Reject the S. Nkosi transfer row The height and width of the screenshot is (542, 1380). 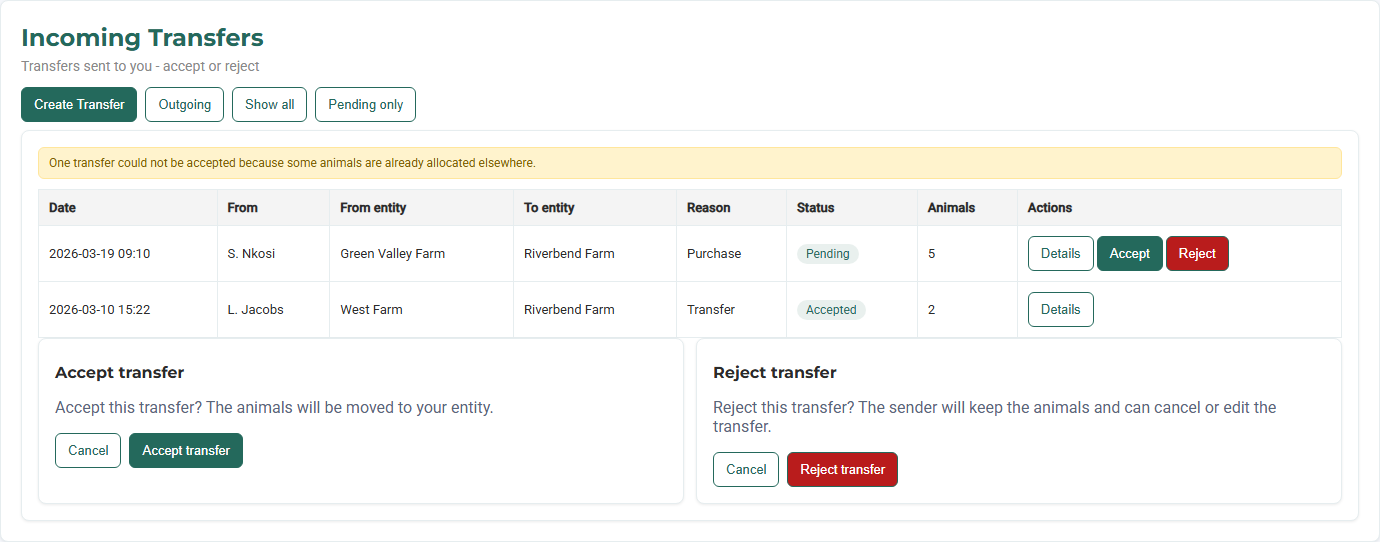[x=1196, y=253]
